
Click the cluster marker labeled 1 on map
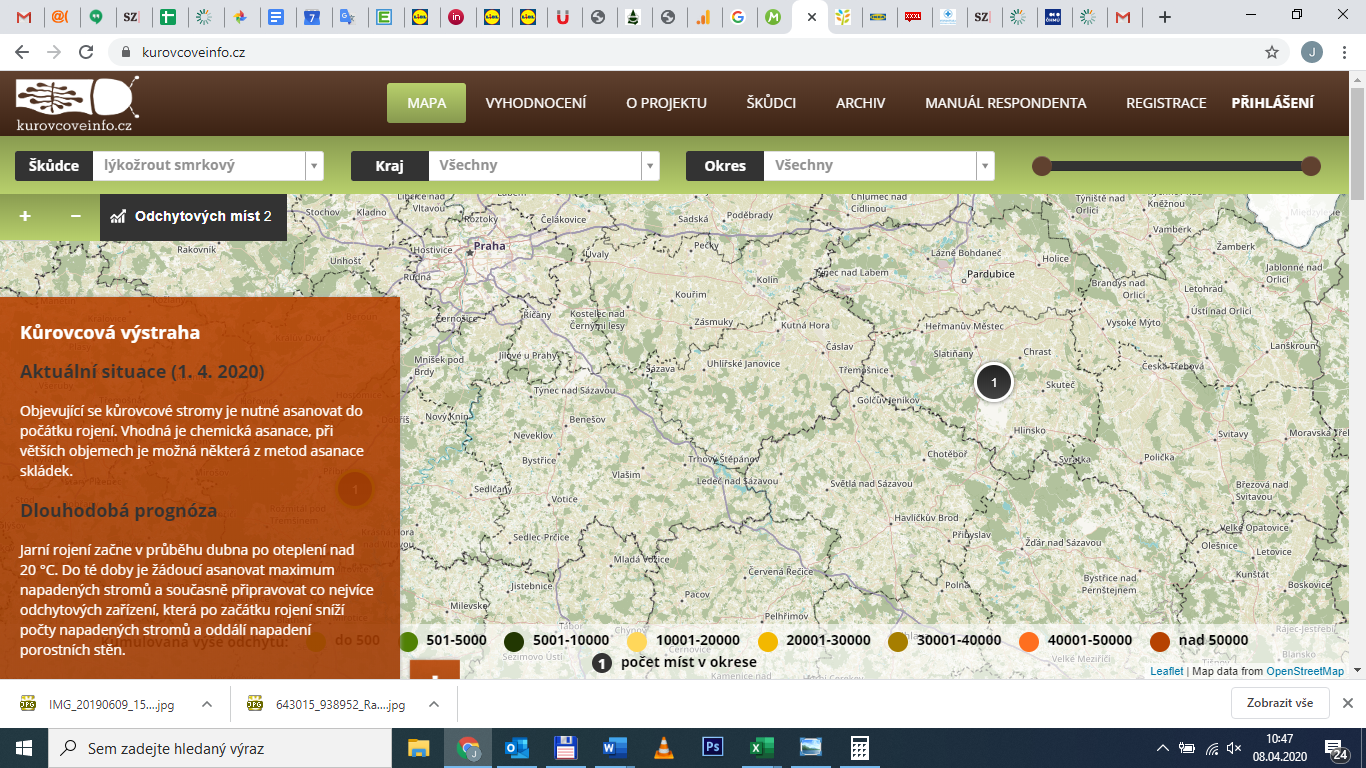click(993, 382)
